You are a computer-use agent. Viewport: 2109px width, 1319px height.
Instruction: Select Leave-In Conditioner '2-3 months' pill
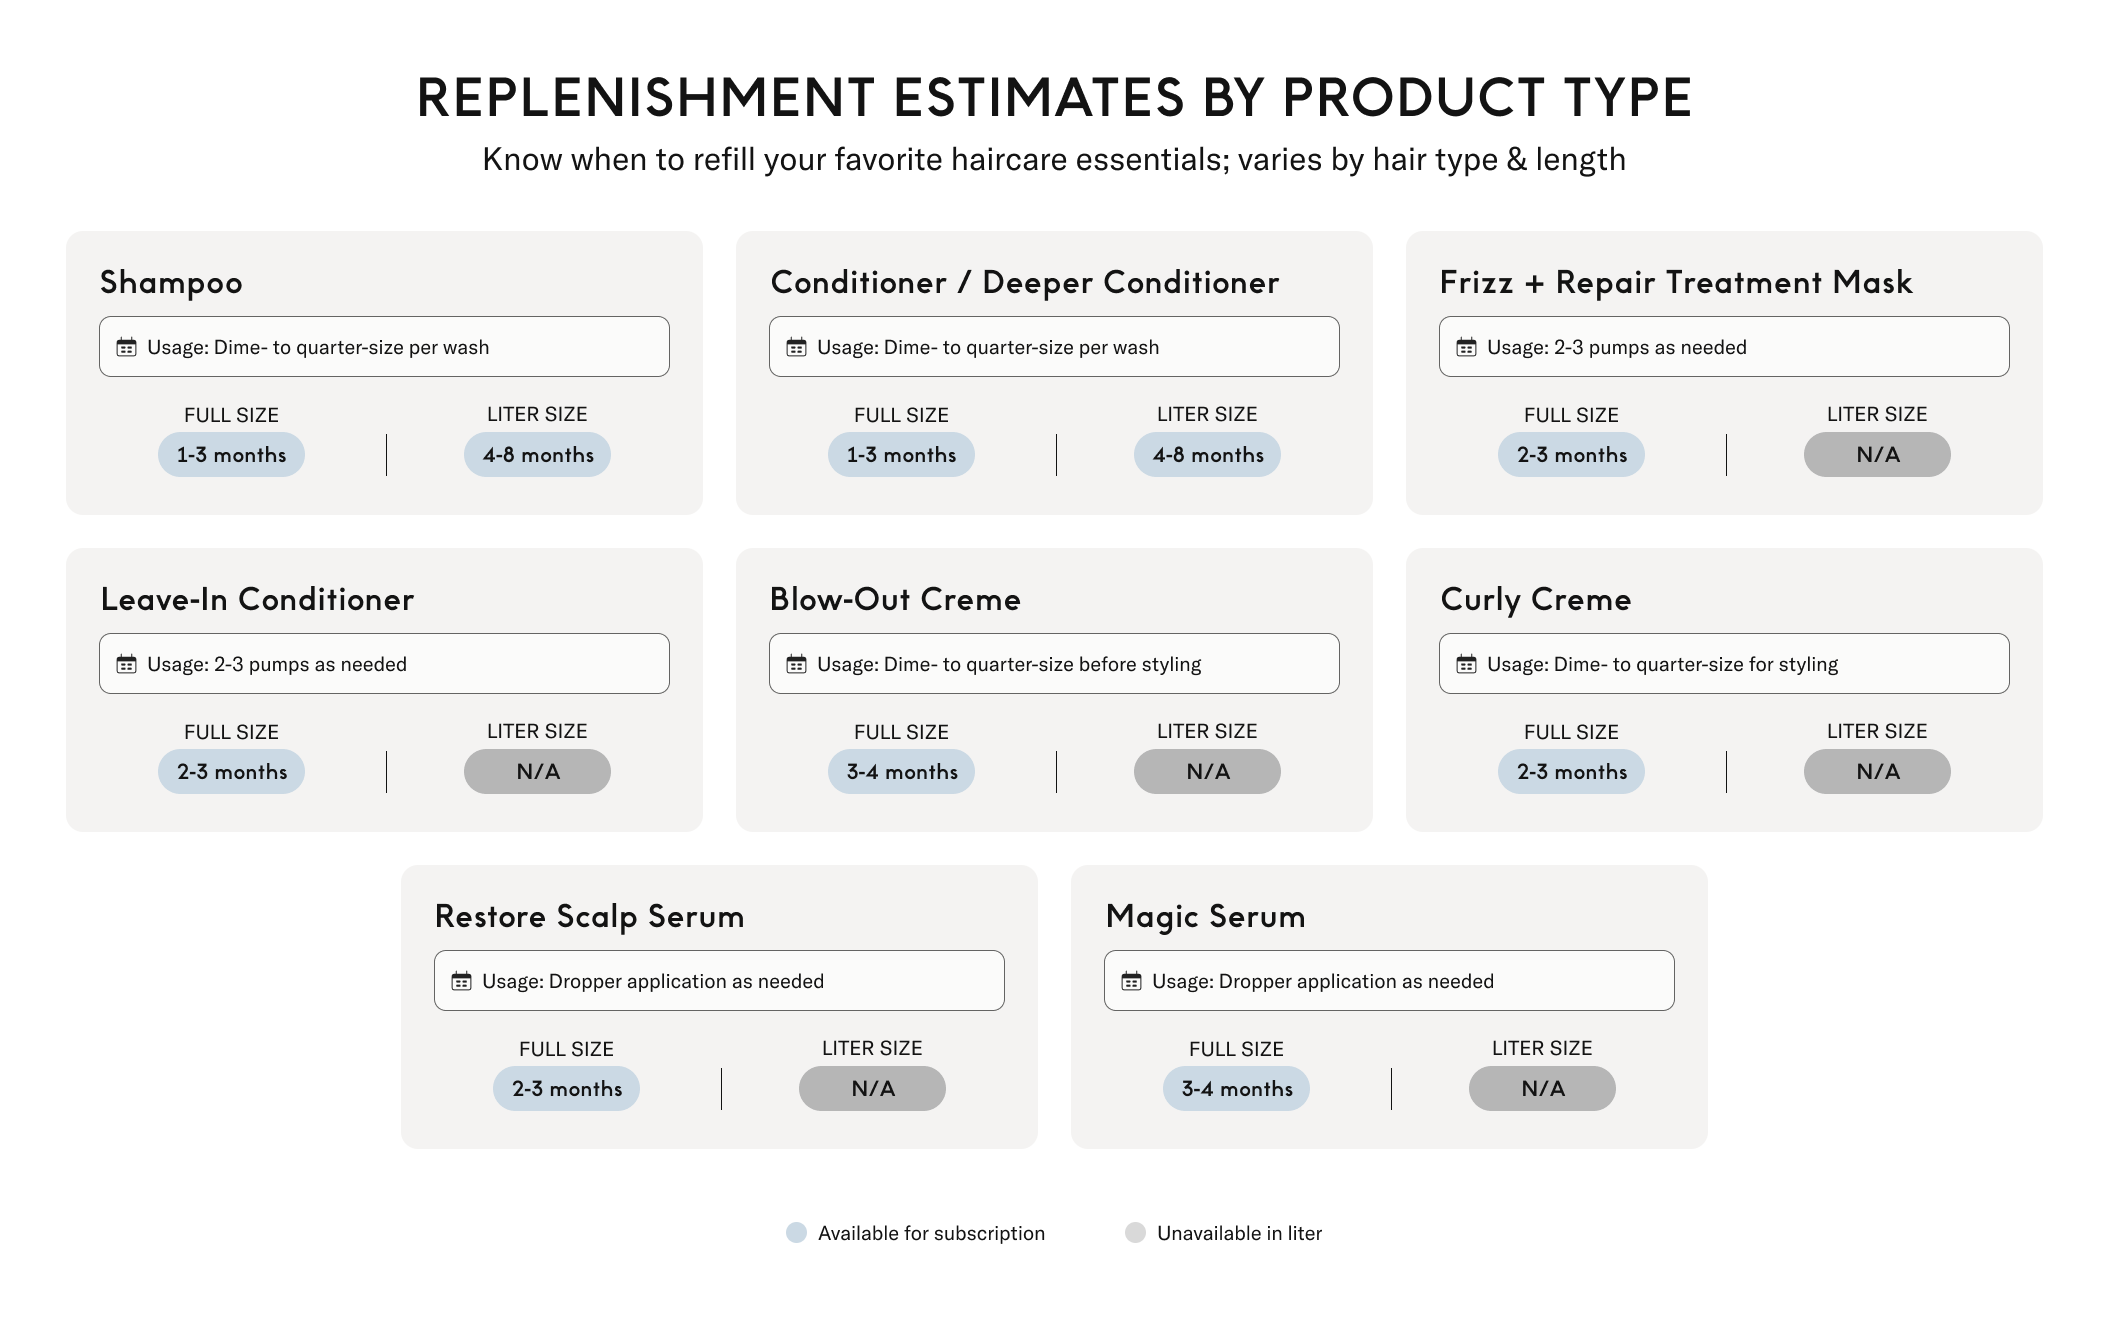[231, 772]
